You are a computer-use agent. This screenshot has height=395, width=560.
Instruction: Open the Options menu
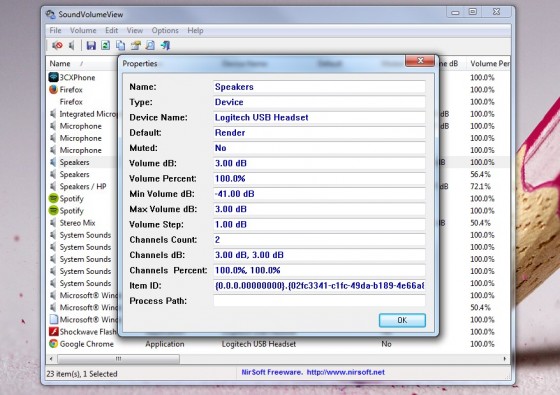(165, 30)
